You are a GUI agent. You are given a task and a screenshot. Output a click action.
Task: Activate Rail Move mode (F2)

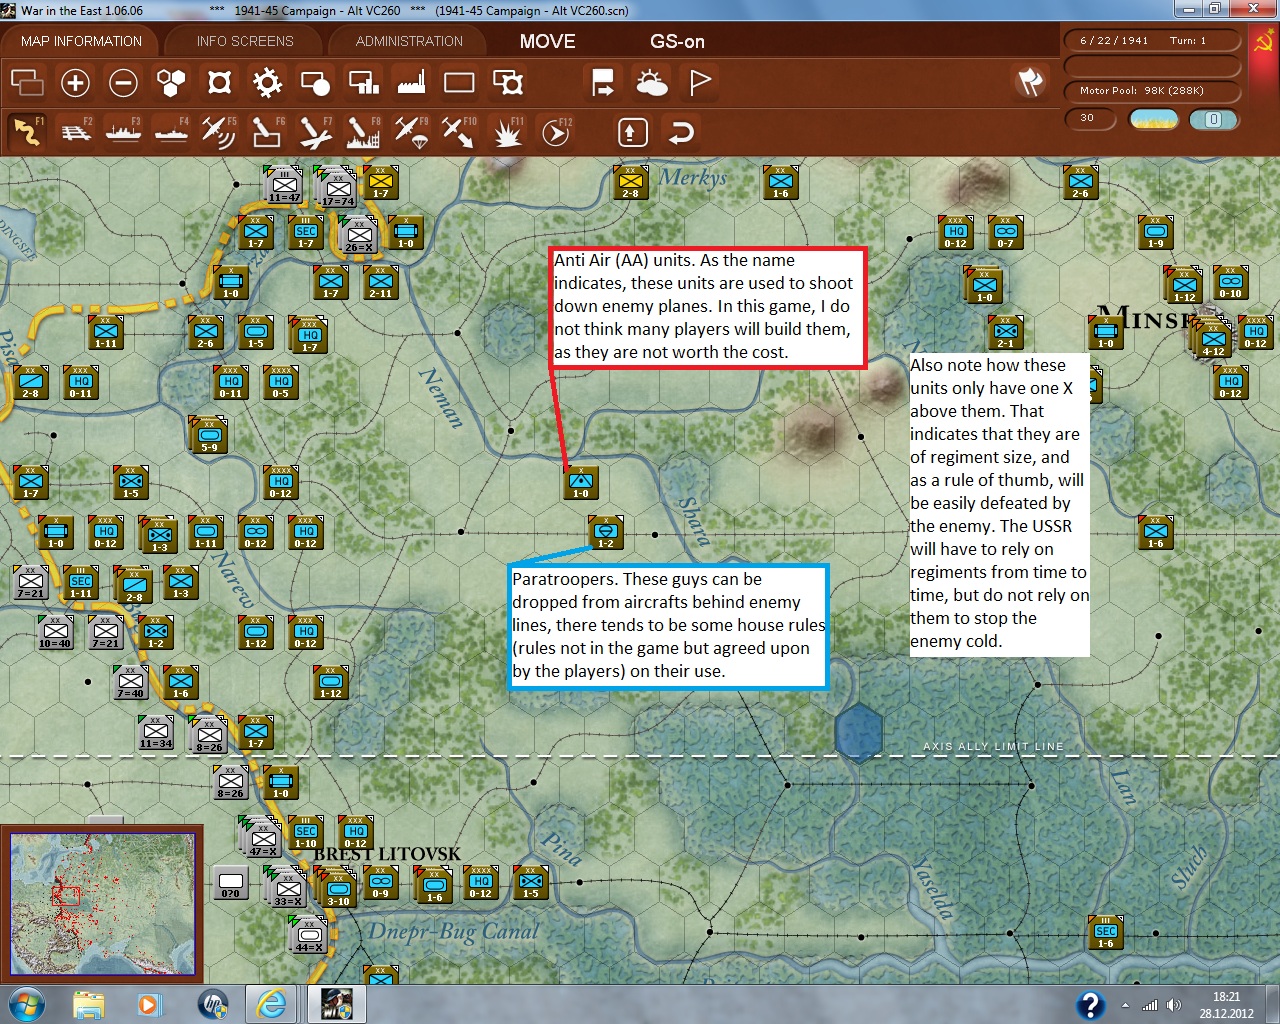coord(75,132)
